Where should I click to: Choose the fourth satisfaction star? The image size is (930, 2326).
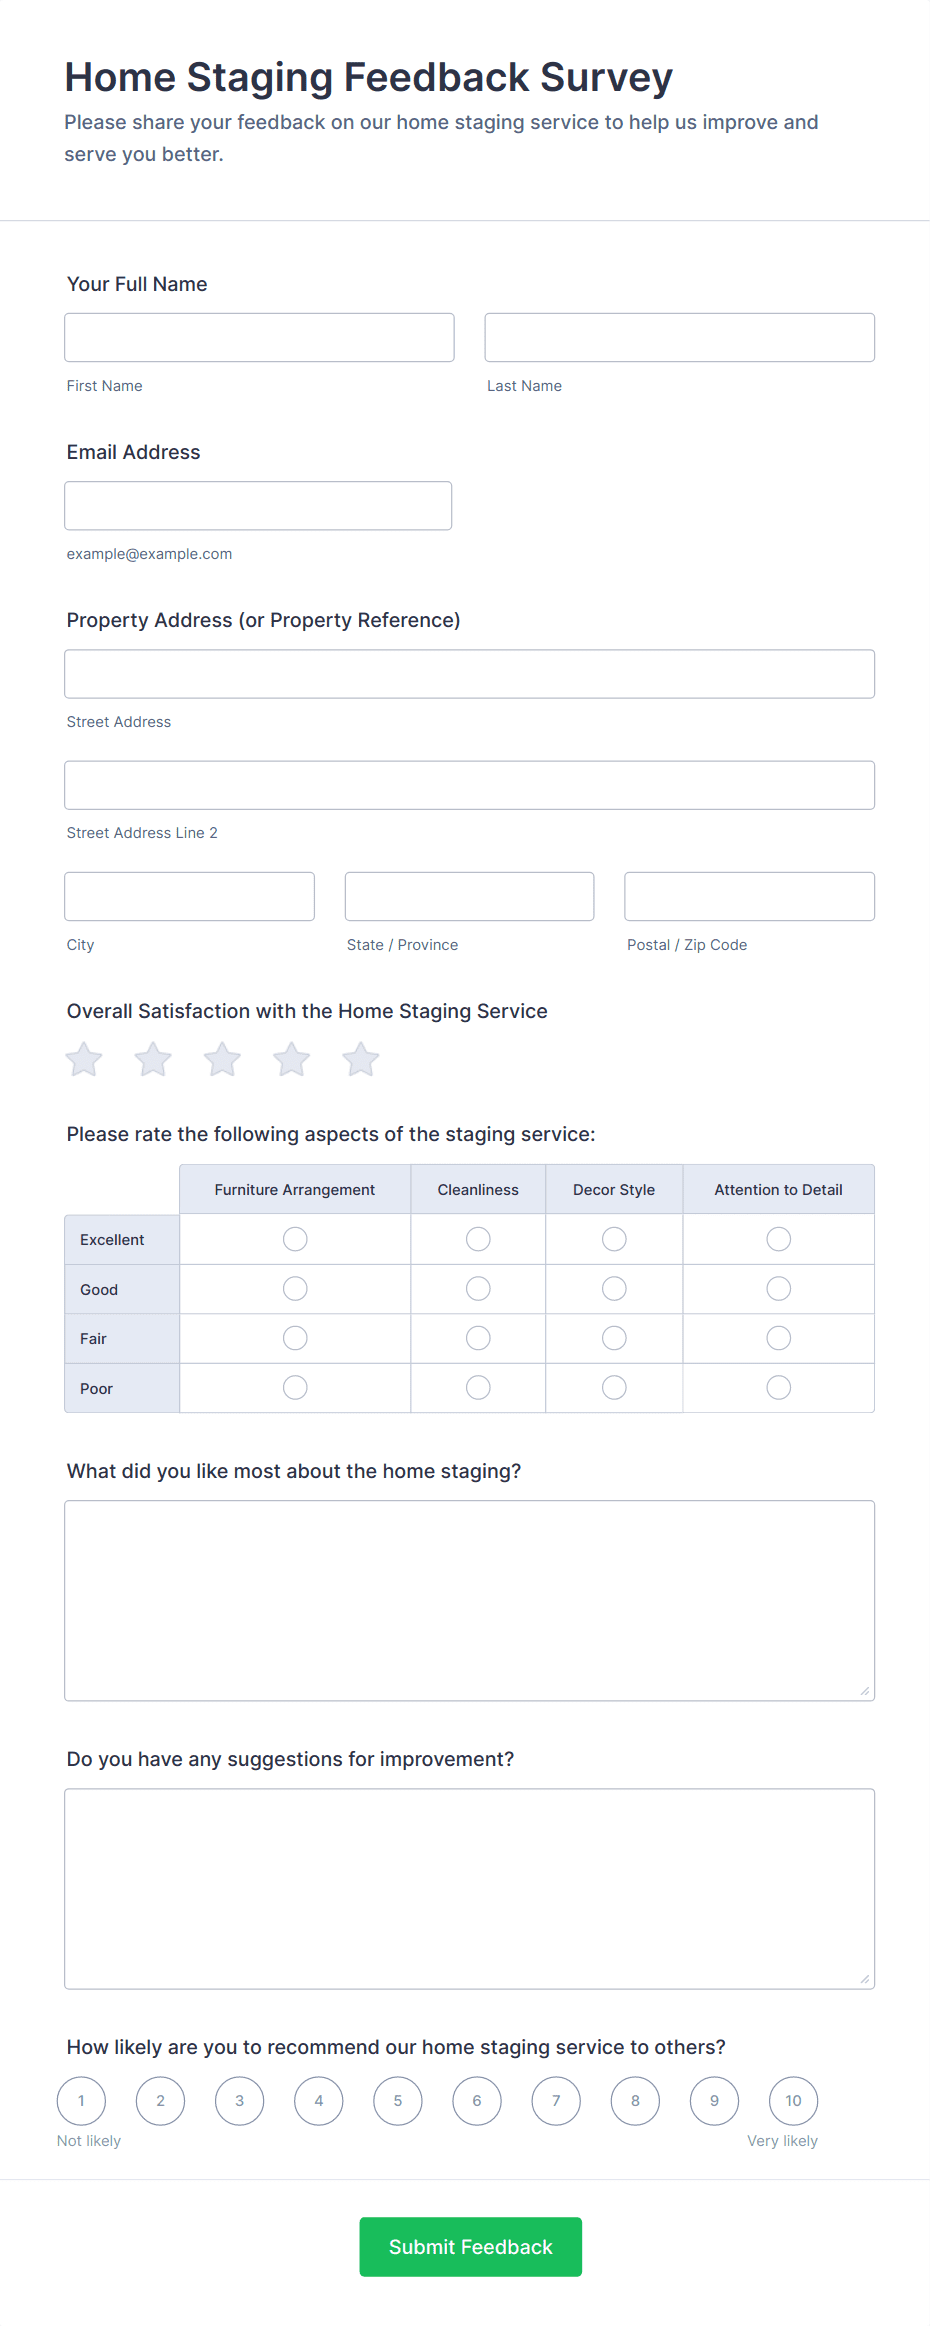tap(292, 1059)
